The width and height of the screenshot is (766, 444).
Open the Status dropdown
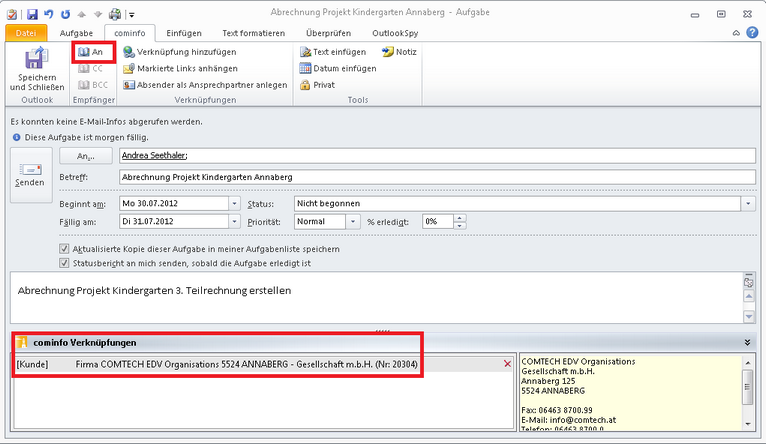tap(748, 203)
